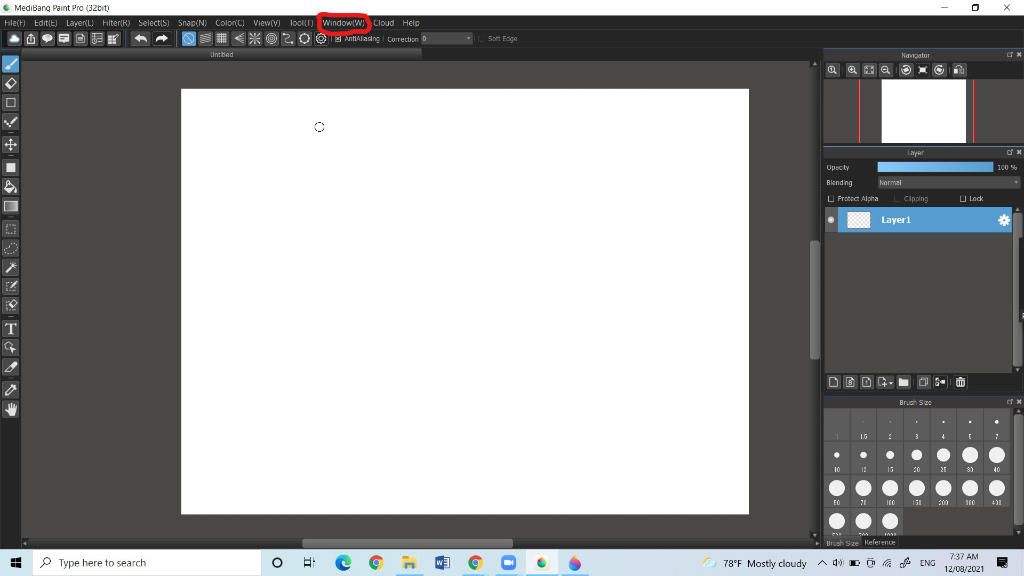The height and width of the screenshot is (576, 1024).
Task: Delete the layer with the trash icon
Action: [960, 382]
